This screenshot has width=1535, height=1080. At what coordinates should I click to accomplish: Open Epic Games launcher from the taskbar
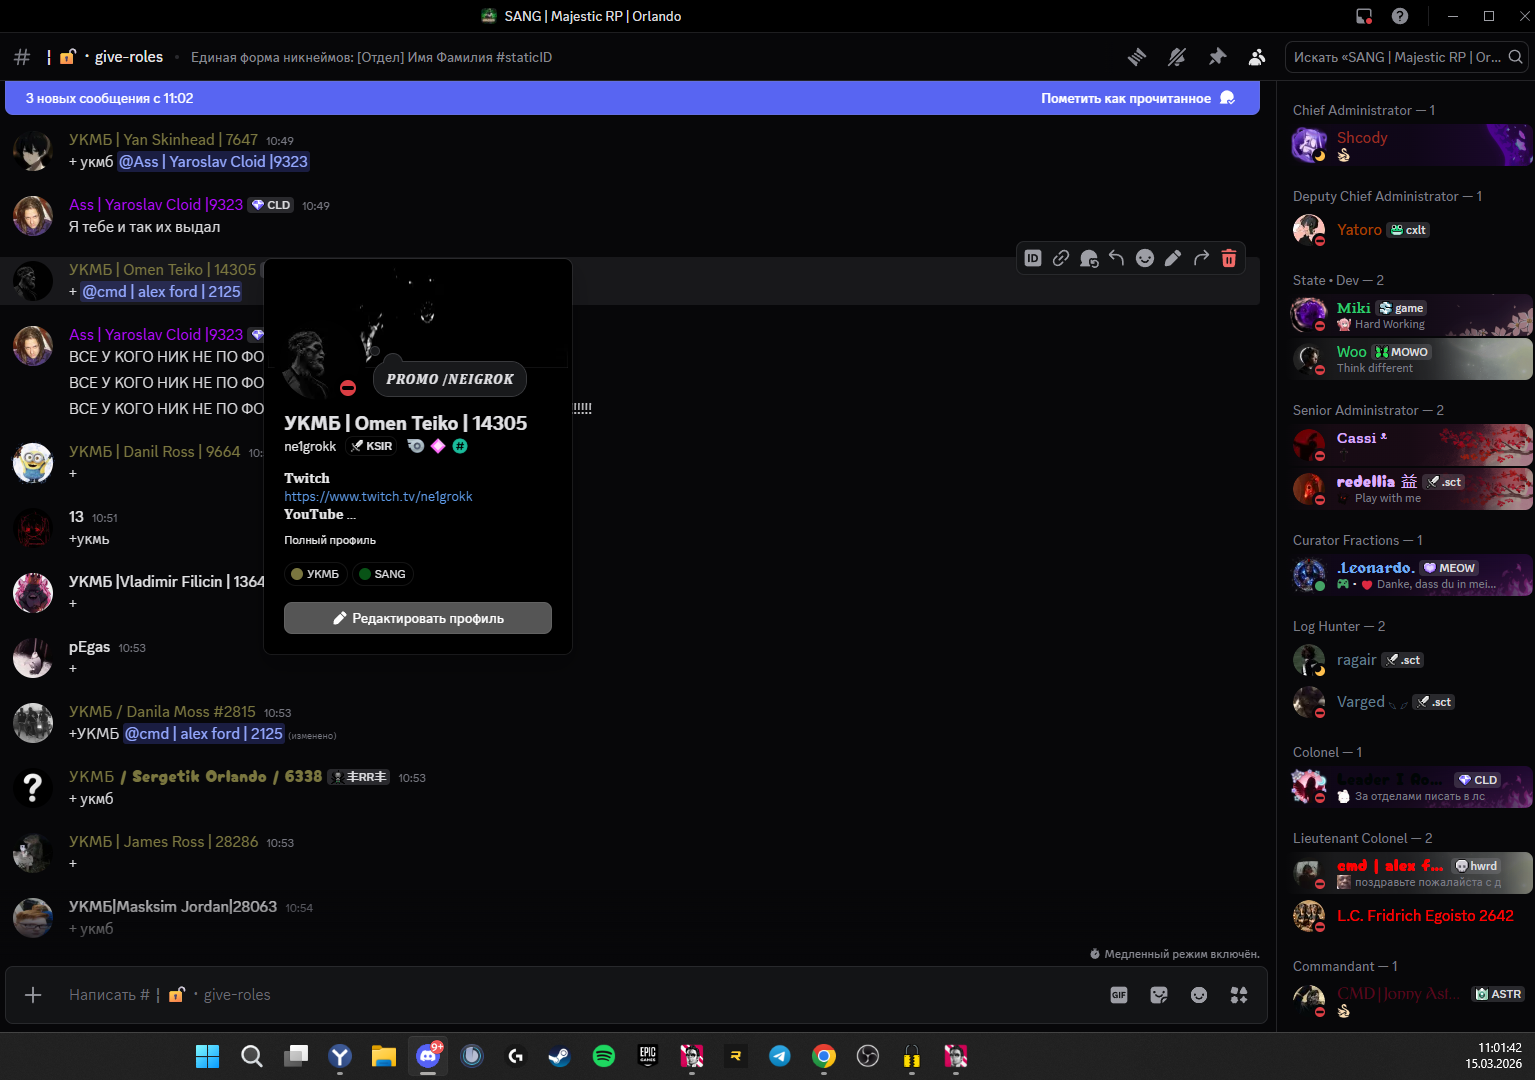(648, 1056)
